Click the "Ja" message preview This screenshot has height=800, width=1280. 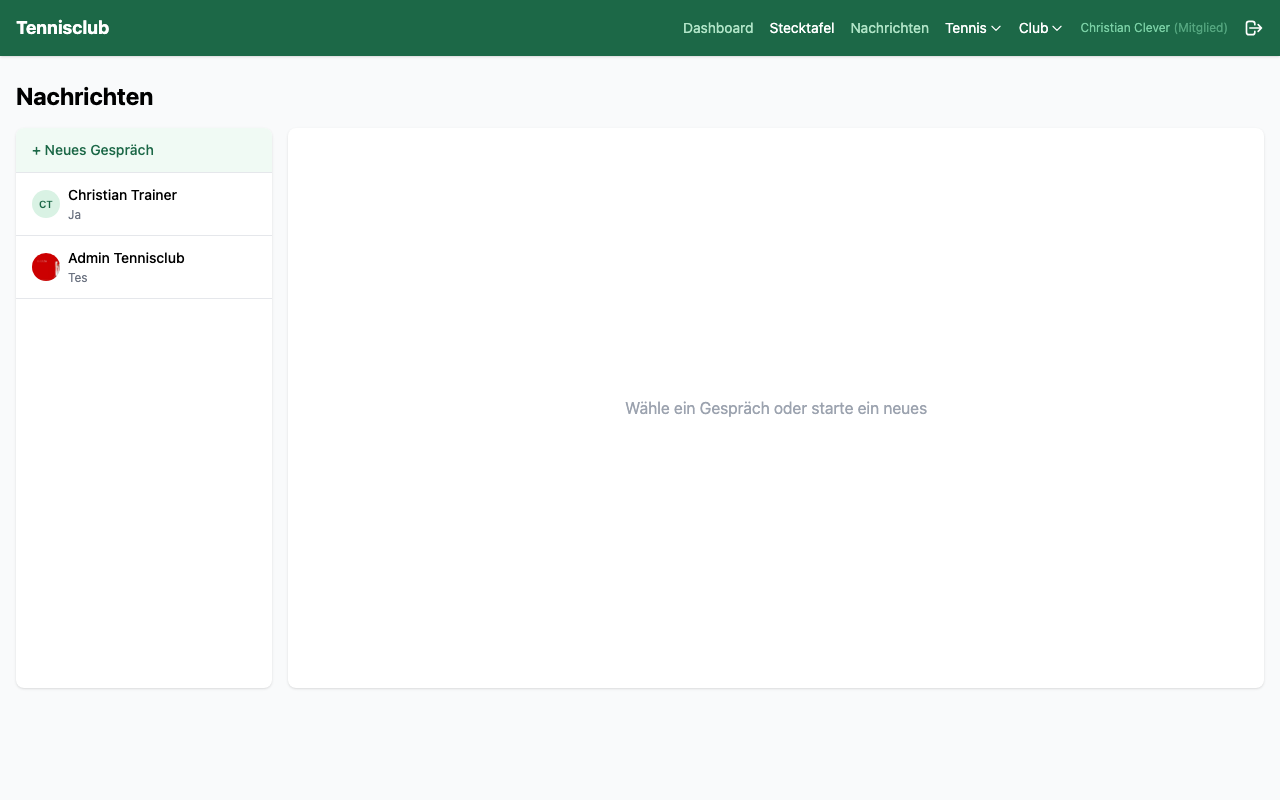pyautogui.click(x=75, y=215)
